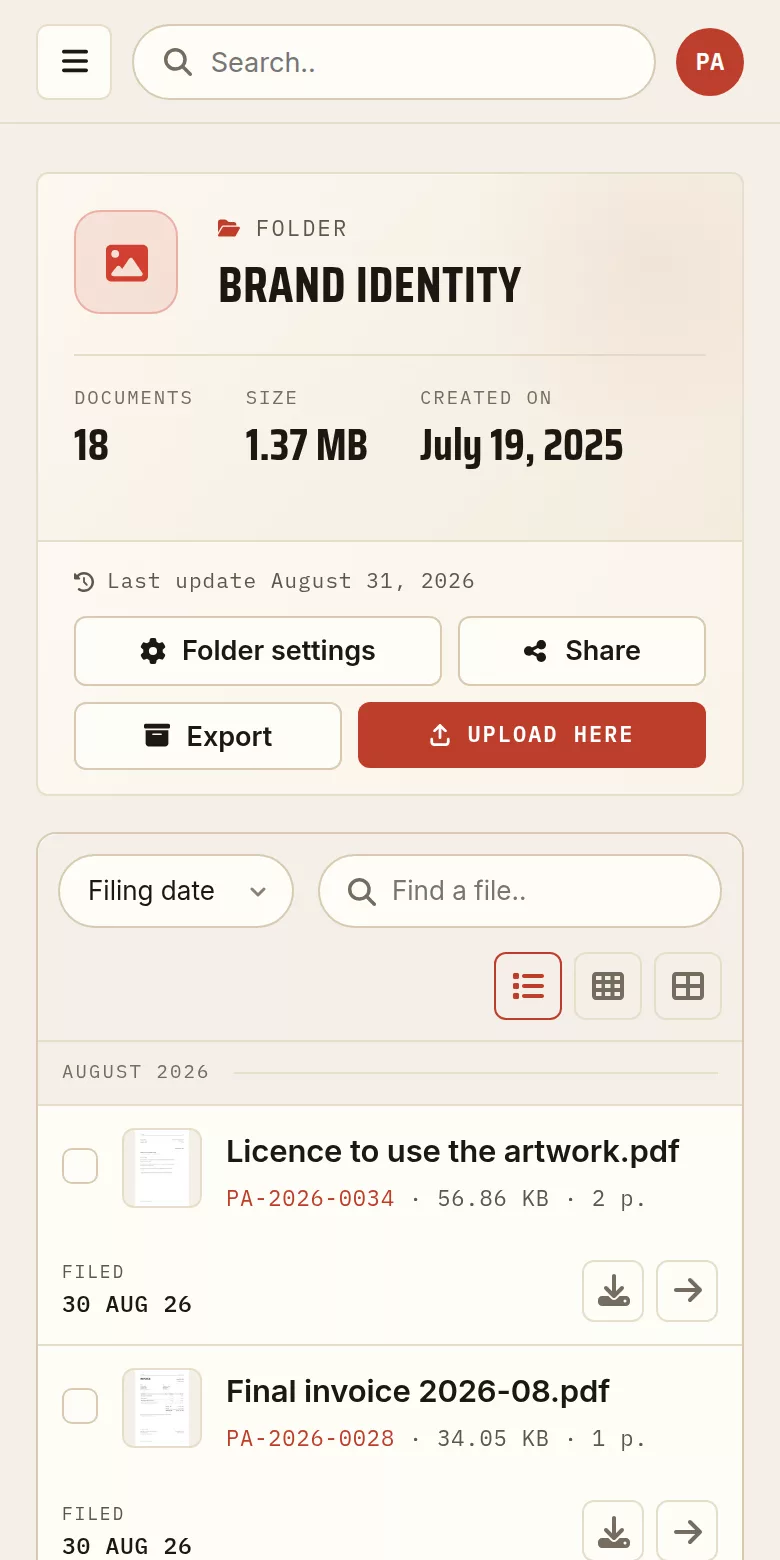780x1560 pixels.
Task: Open the PA user avatar
Action: pyautogui.click(x=710, y=62)
